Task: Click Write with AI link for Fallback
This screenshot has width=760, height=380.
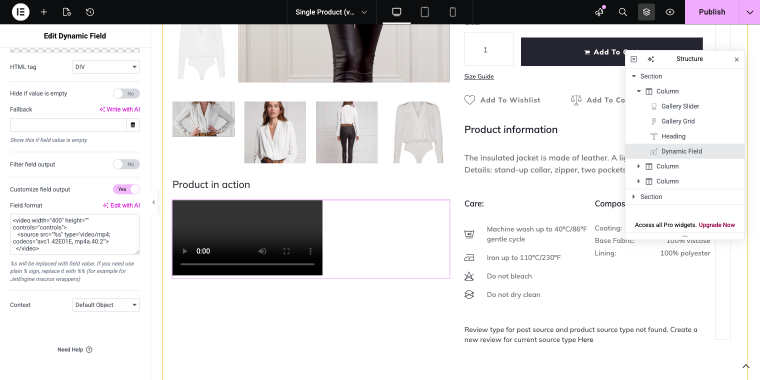Action: (120, 110)
